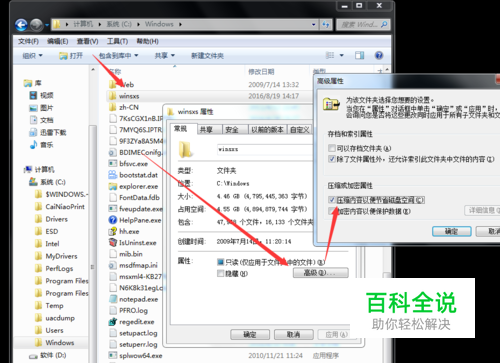Click 打开 toolbar button

71,55
